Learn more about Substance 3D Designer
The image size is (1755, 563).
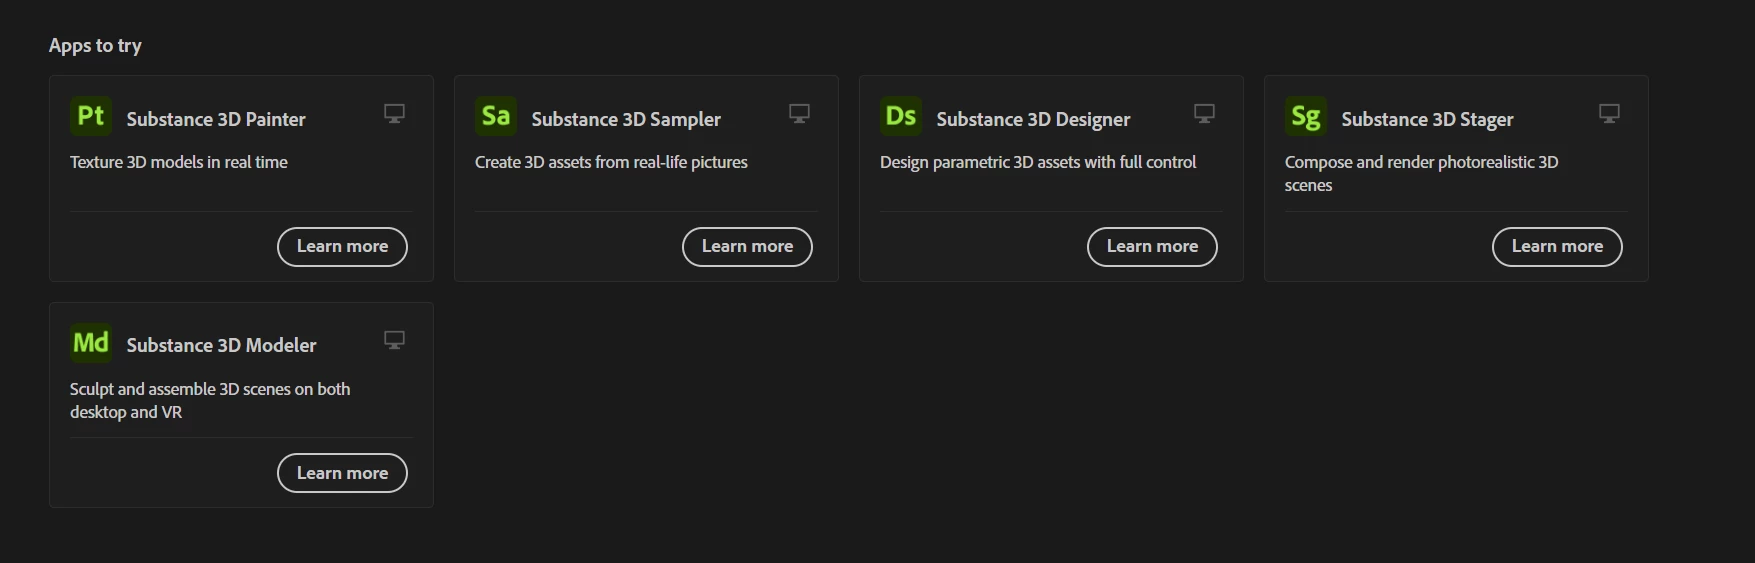point(1152,247)
